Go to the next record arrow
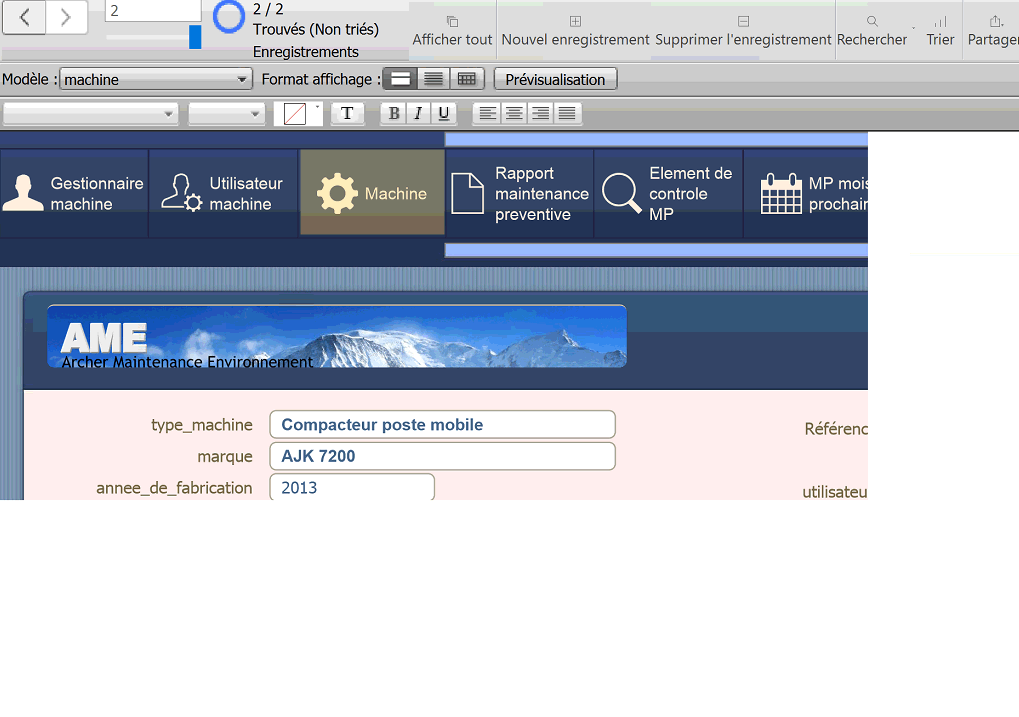 tap(66, 16)
